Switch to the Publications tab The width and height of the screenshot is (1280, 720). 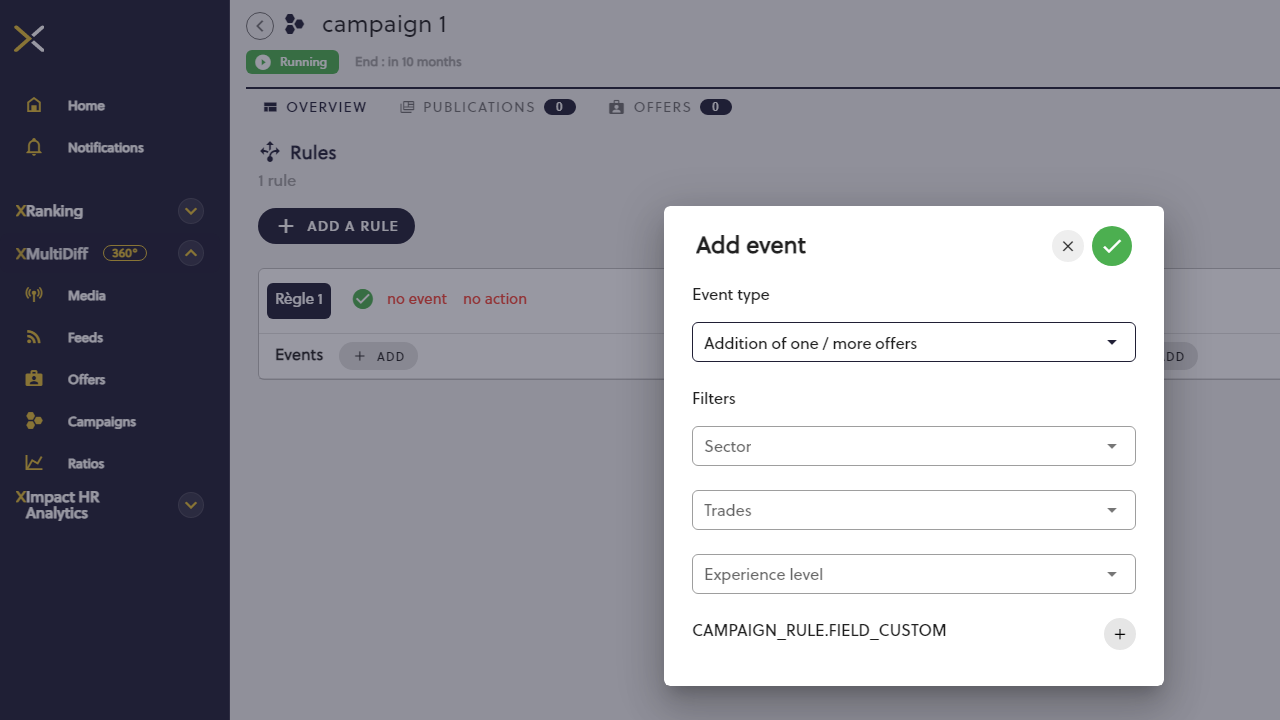click(x=487, y=107)
